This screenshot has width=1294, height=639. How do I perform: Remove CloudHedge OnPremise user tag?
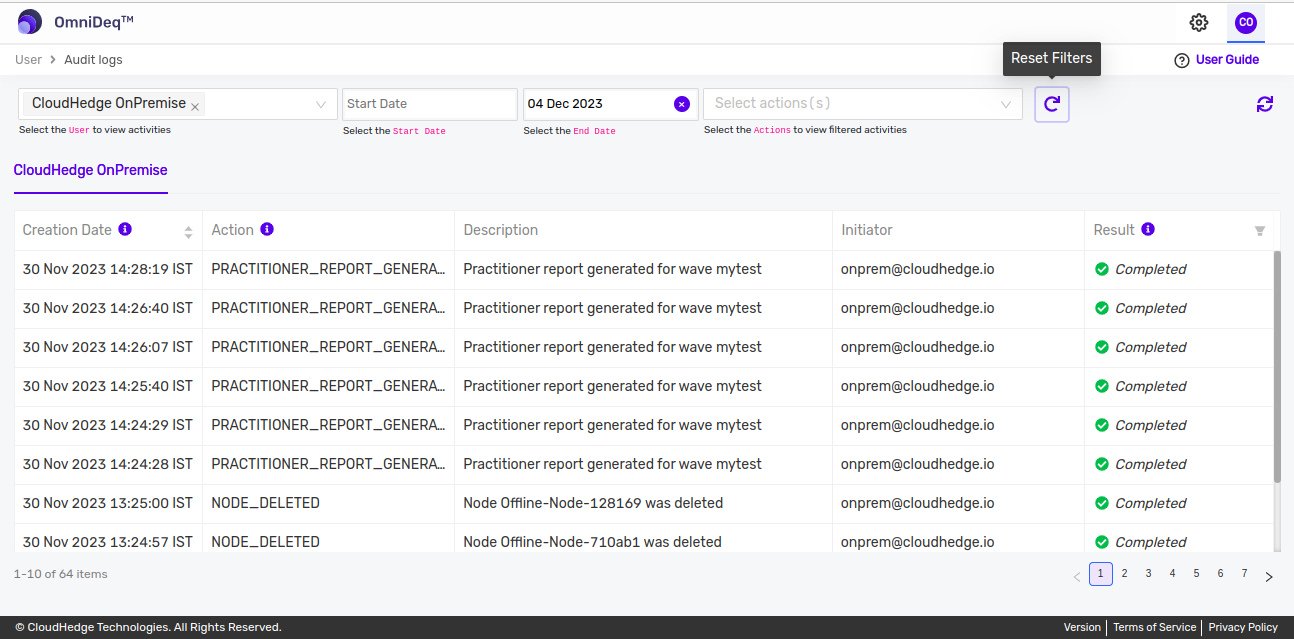(195, 105)
